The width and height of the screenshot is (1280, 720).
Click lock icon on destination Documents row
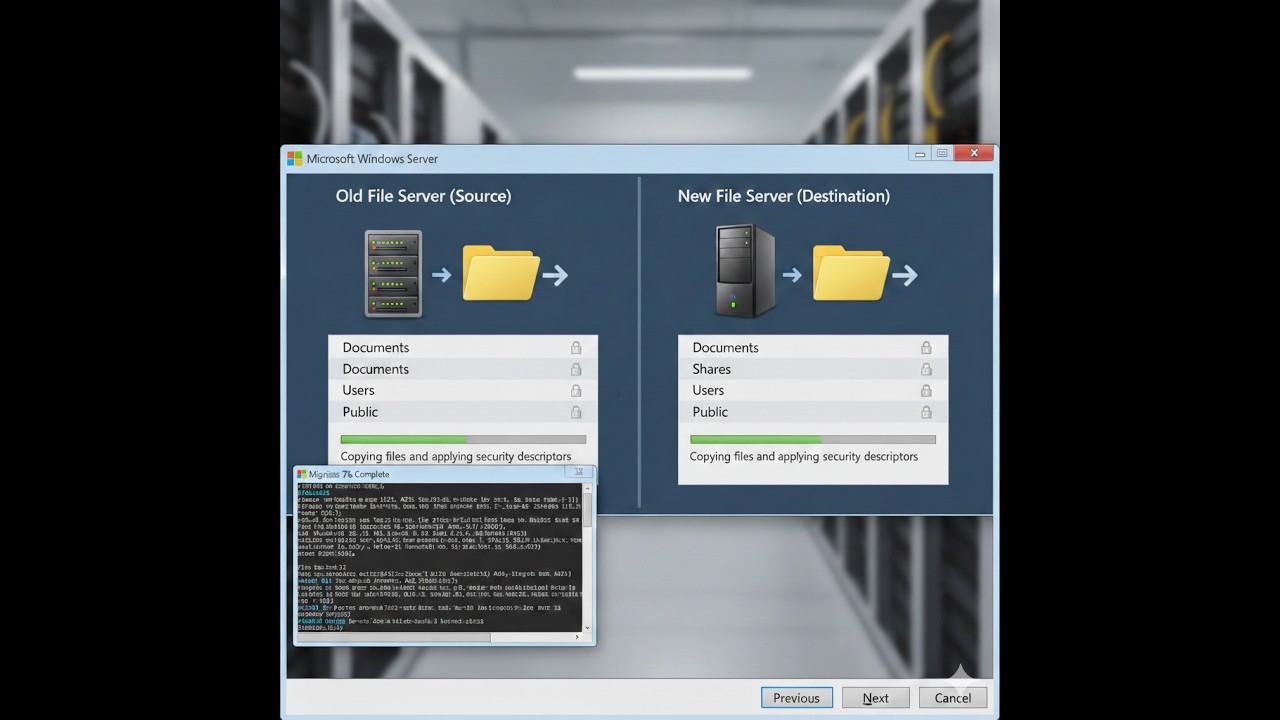coord(926,348)
